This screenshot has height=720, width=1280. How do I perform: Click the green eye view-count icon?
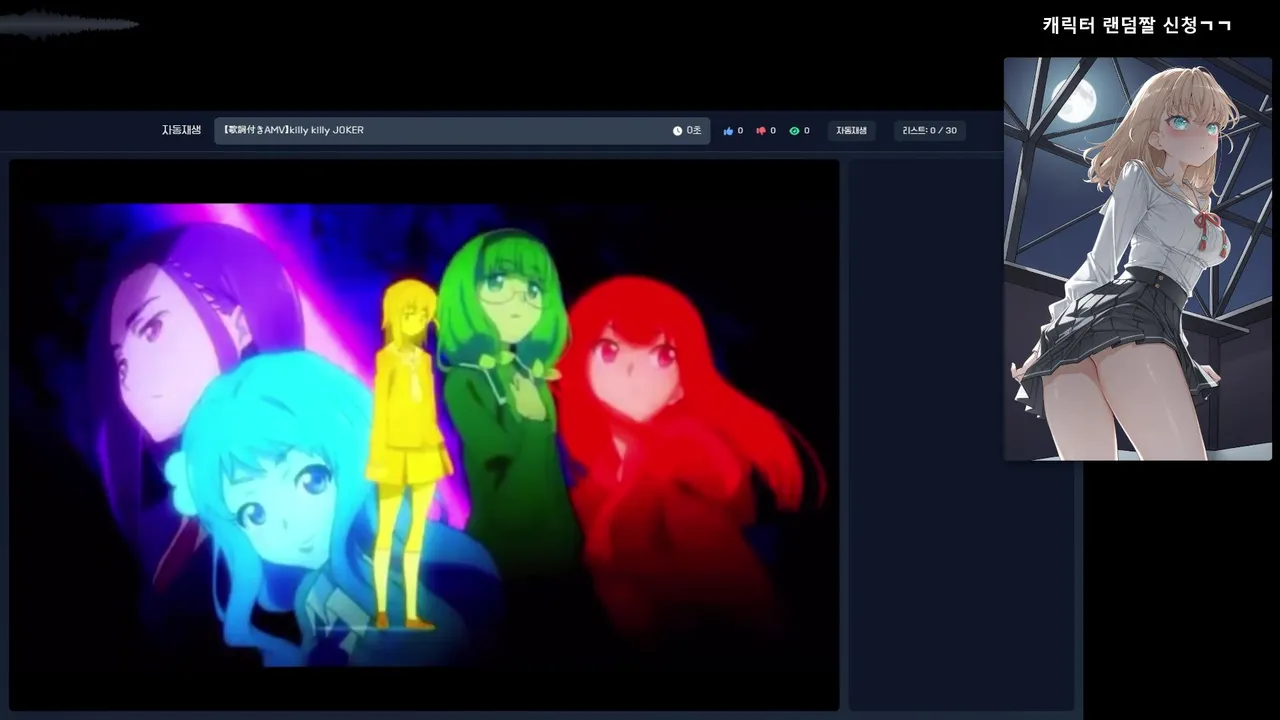(794, 131)
